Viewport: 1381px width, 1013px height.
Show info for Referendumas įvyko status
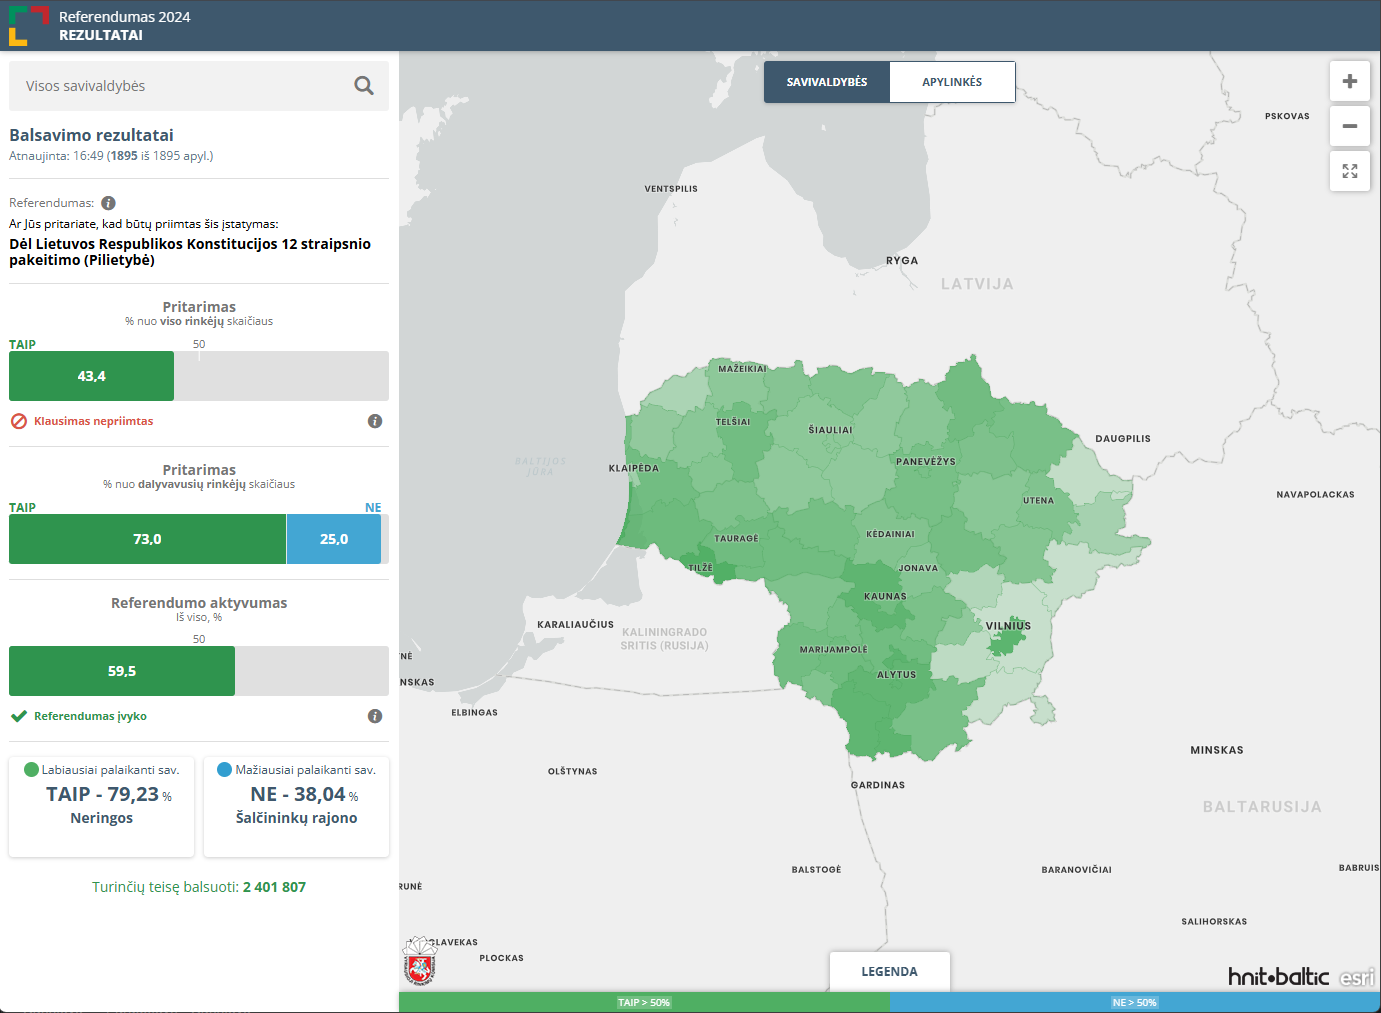pos(375,716)
